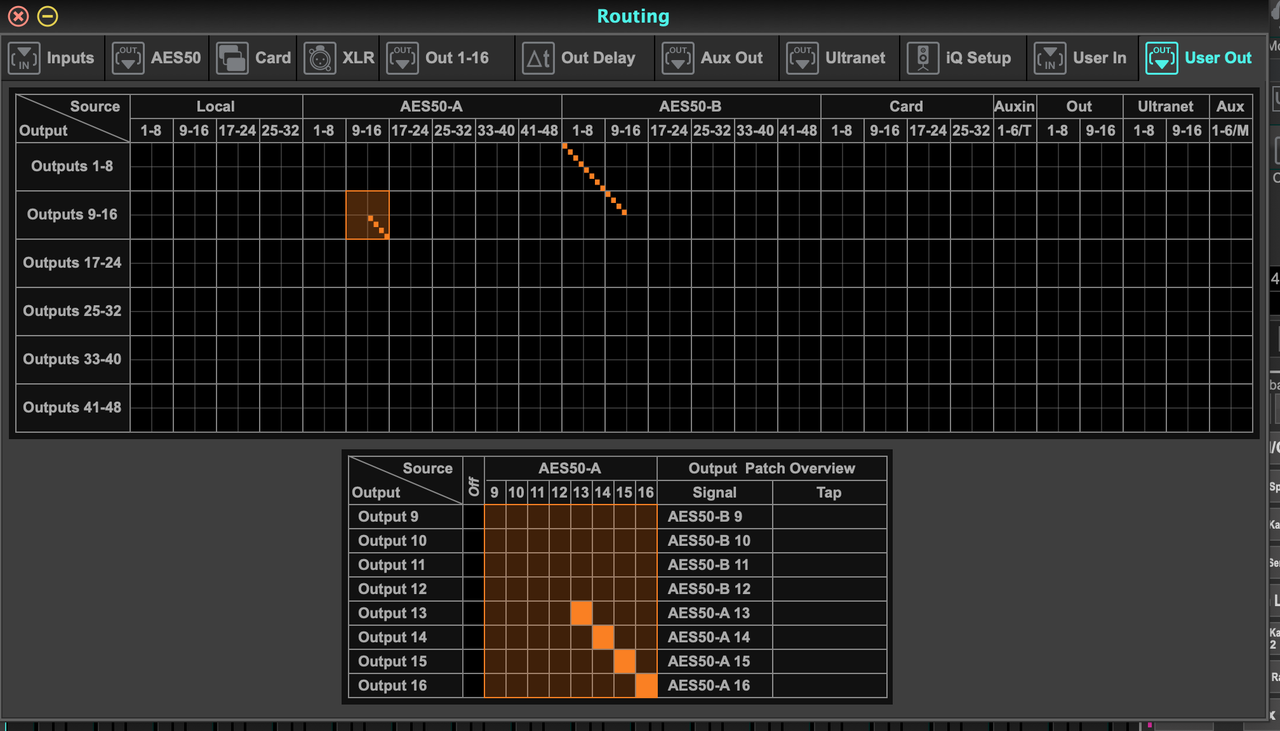Open the Ultranet tab
Viewport: 1280px width, 731px height.
tap(841, 58)
